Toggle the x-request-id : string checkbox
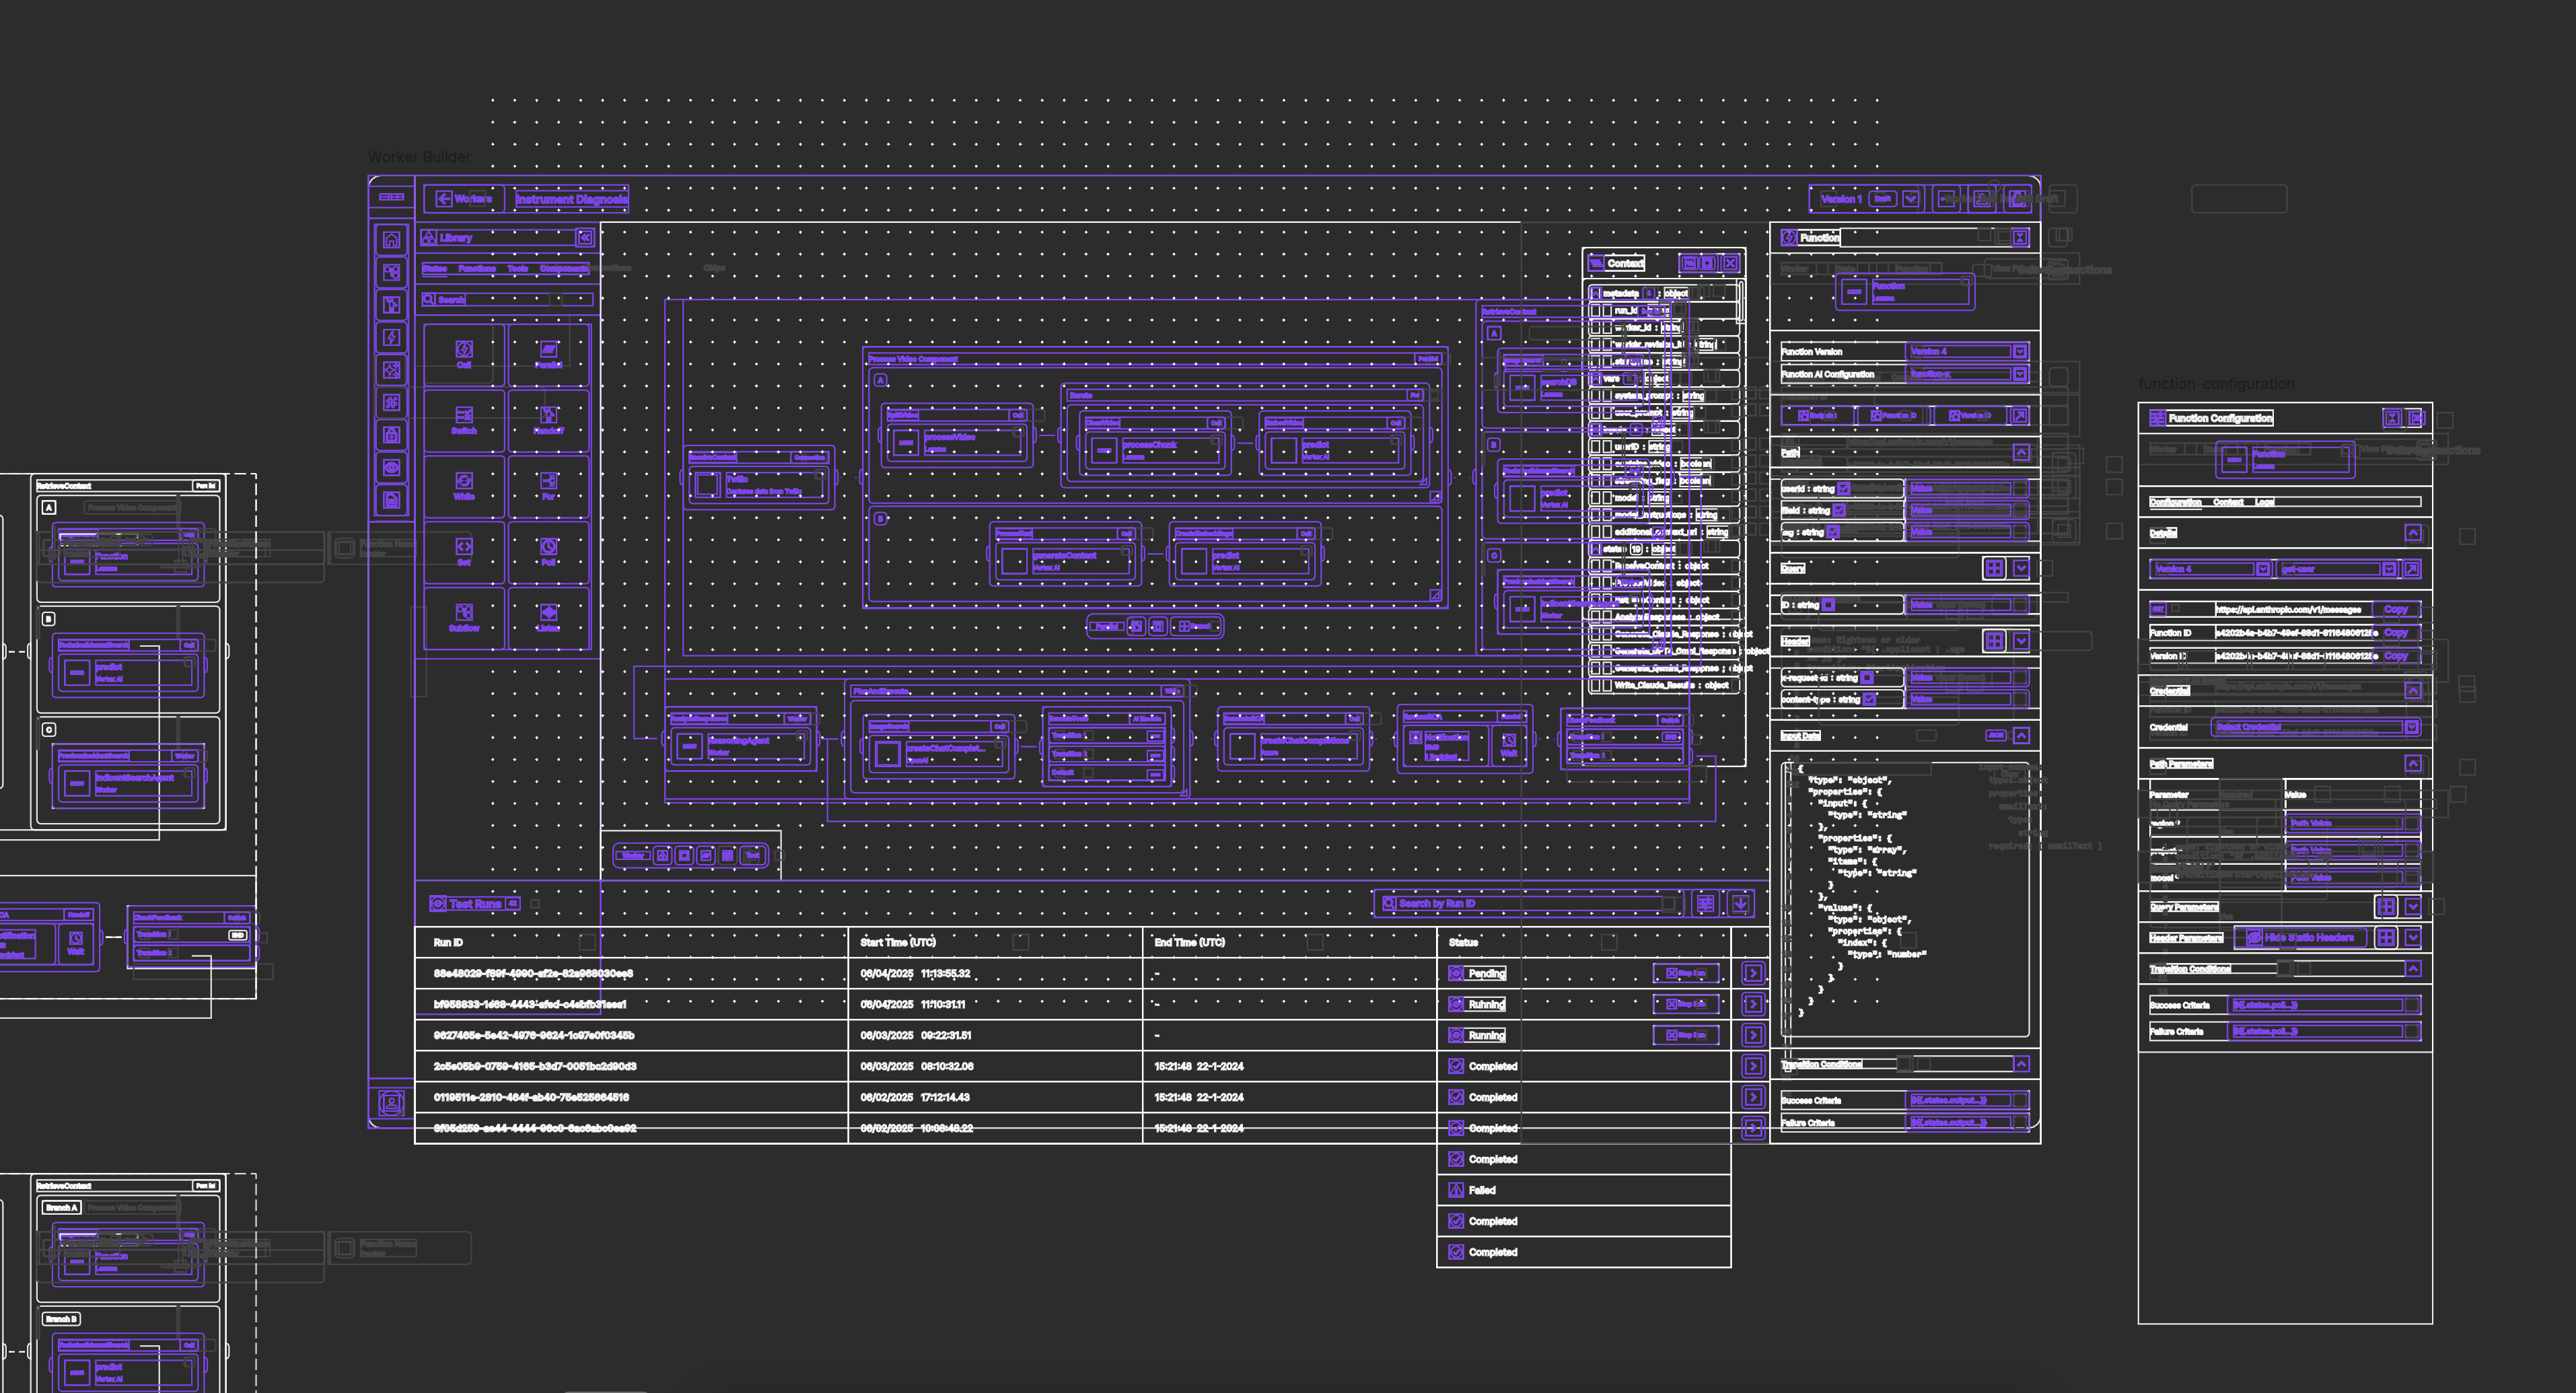This screenshot has height=1393, width=2576. [1867, 678]
